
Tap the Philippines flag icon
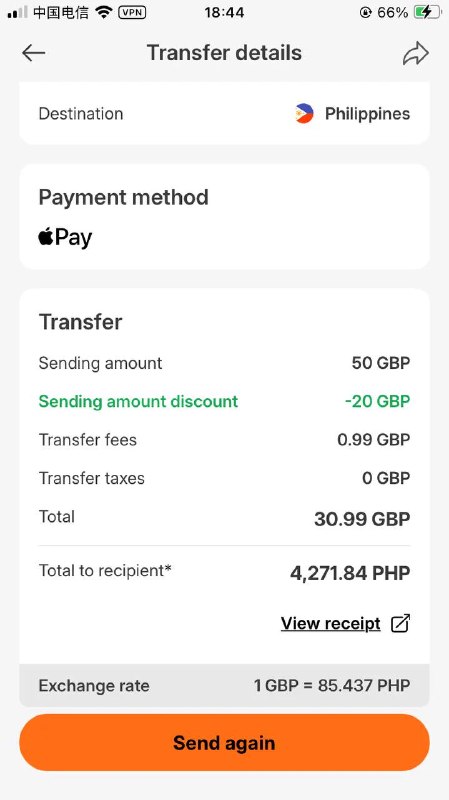tap(304, 113)
